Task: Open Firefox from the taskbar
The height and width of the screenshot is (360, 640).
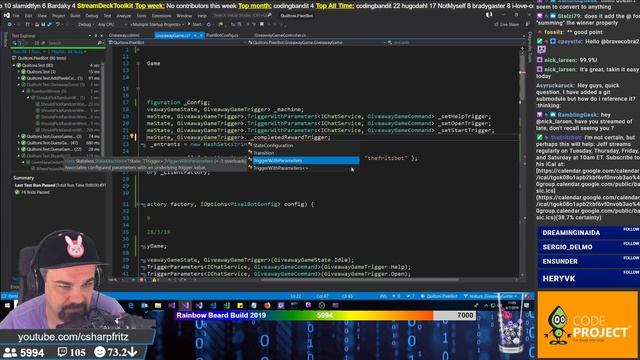Action: [x=267, y=305]
